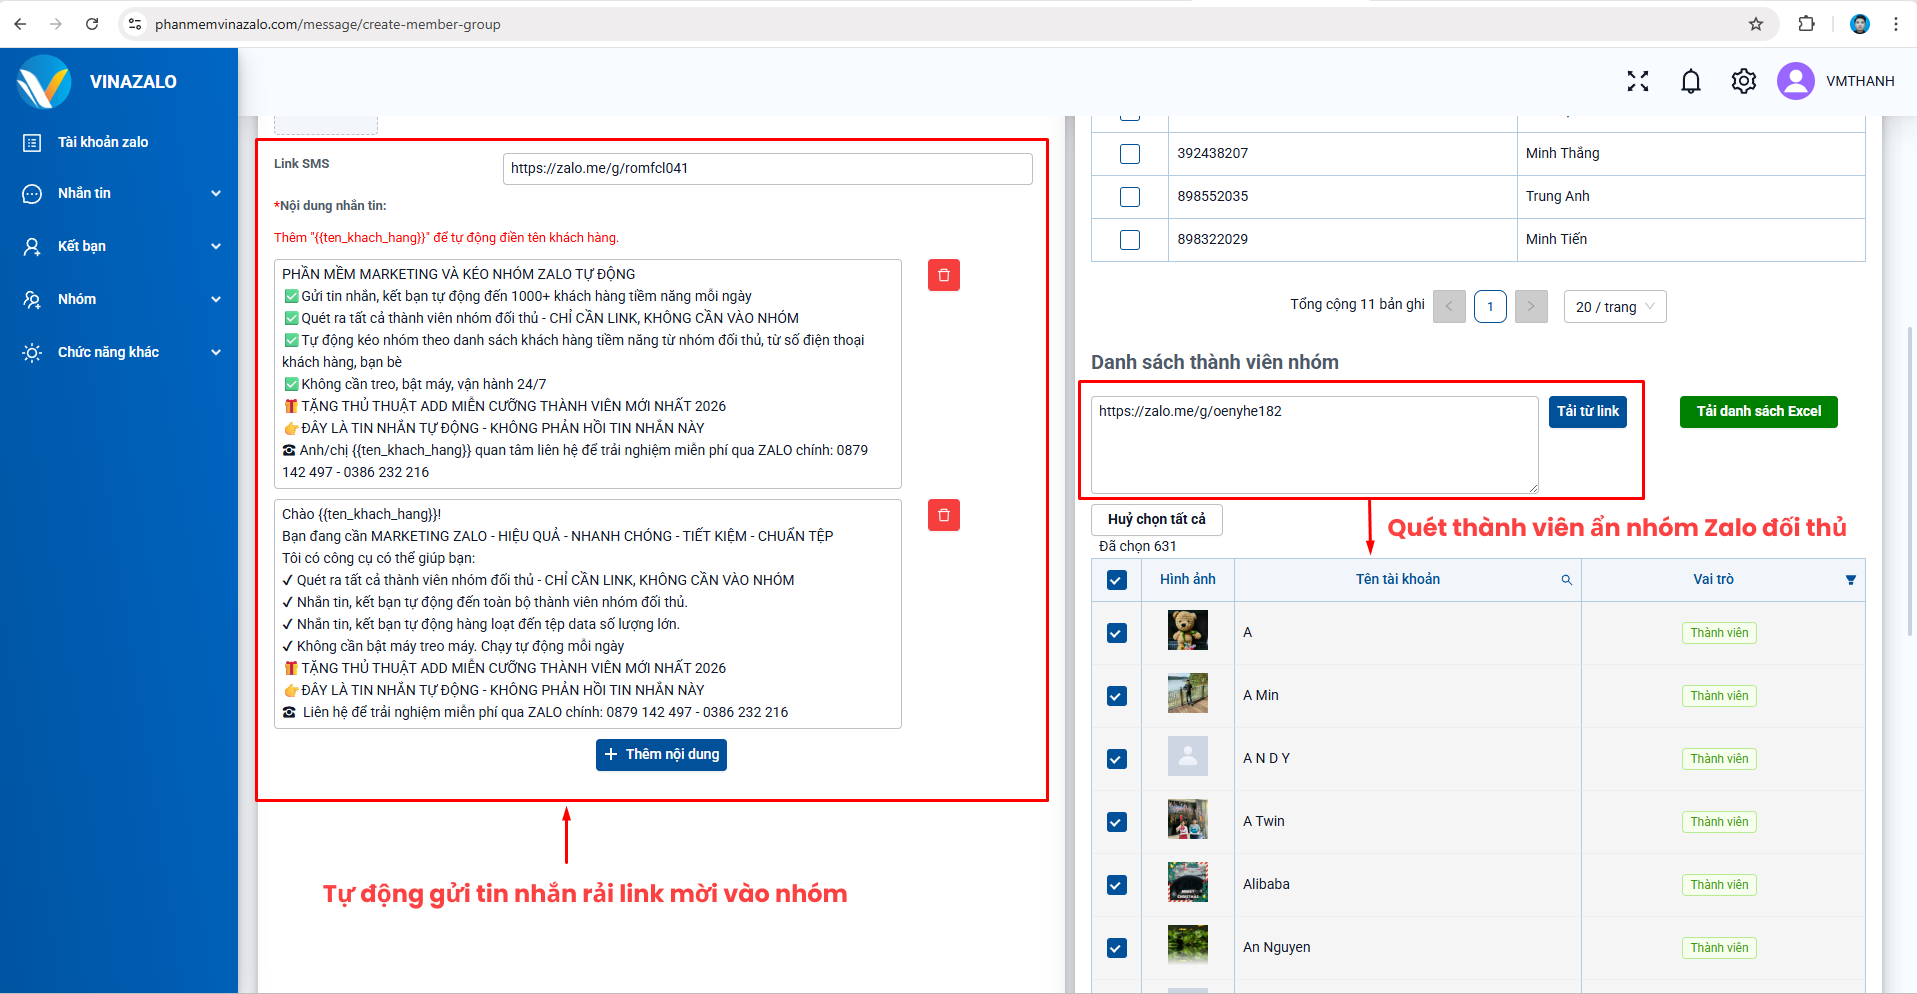Open the notifications bell
Viewport: 1917px width, 994px height.
[1690, 81]
